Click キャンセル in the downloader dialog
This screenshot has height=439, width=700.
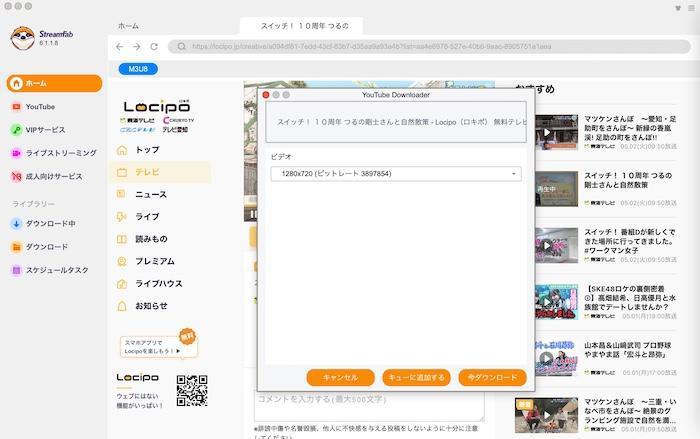[340, 378]
